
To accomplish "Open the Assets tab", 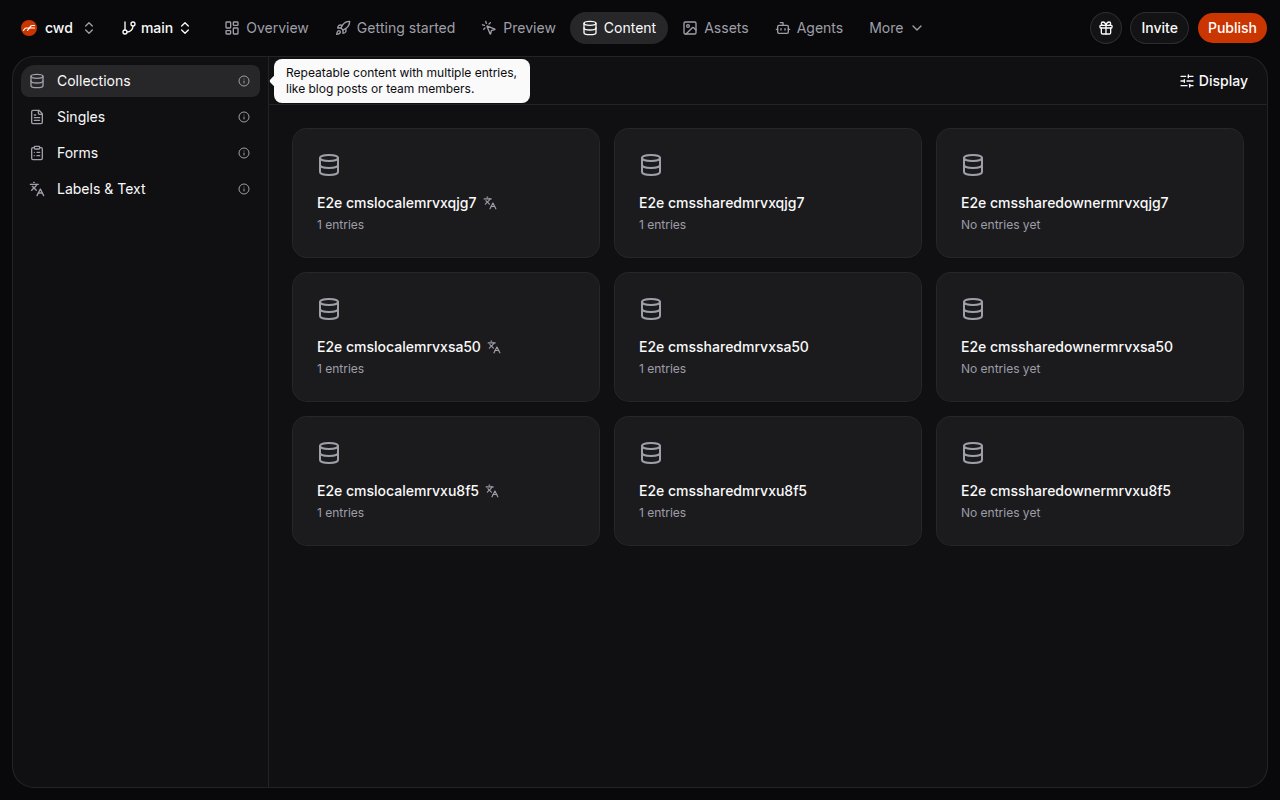I will [x=715, y=28].
